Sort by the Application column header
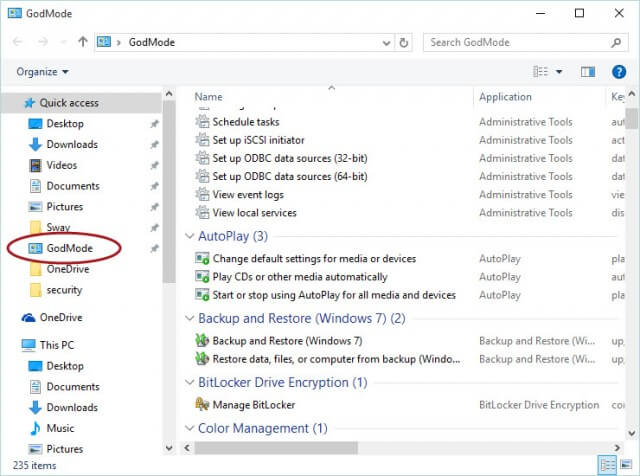Viewport: 640px width, 476px height. [505, 97]
